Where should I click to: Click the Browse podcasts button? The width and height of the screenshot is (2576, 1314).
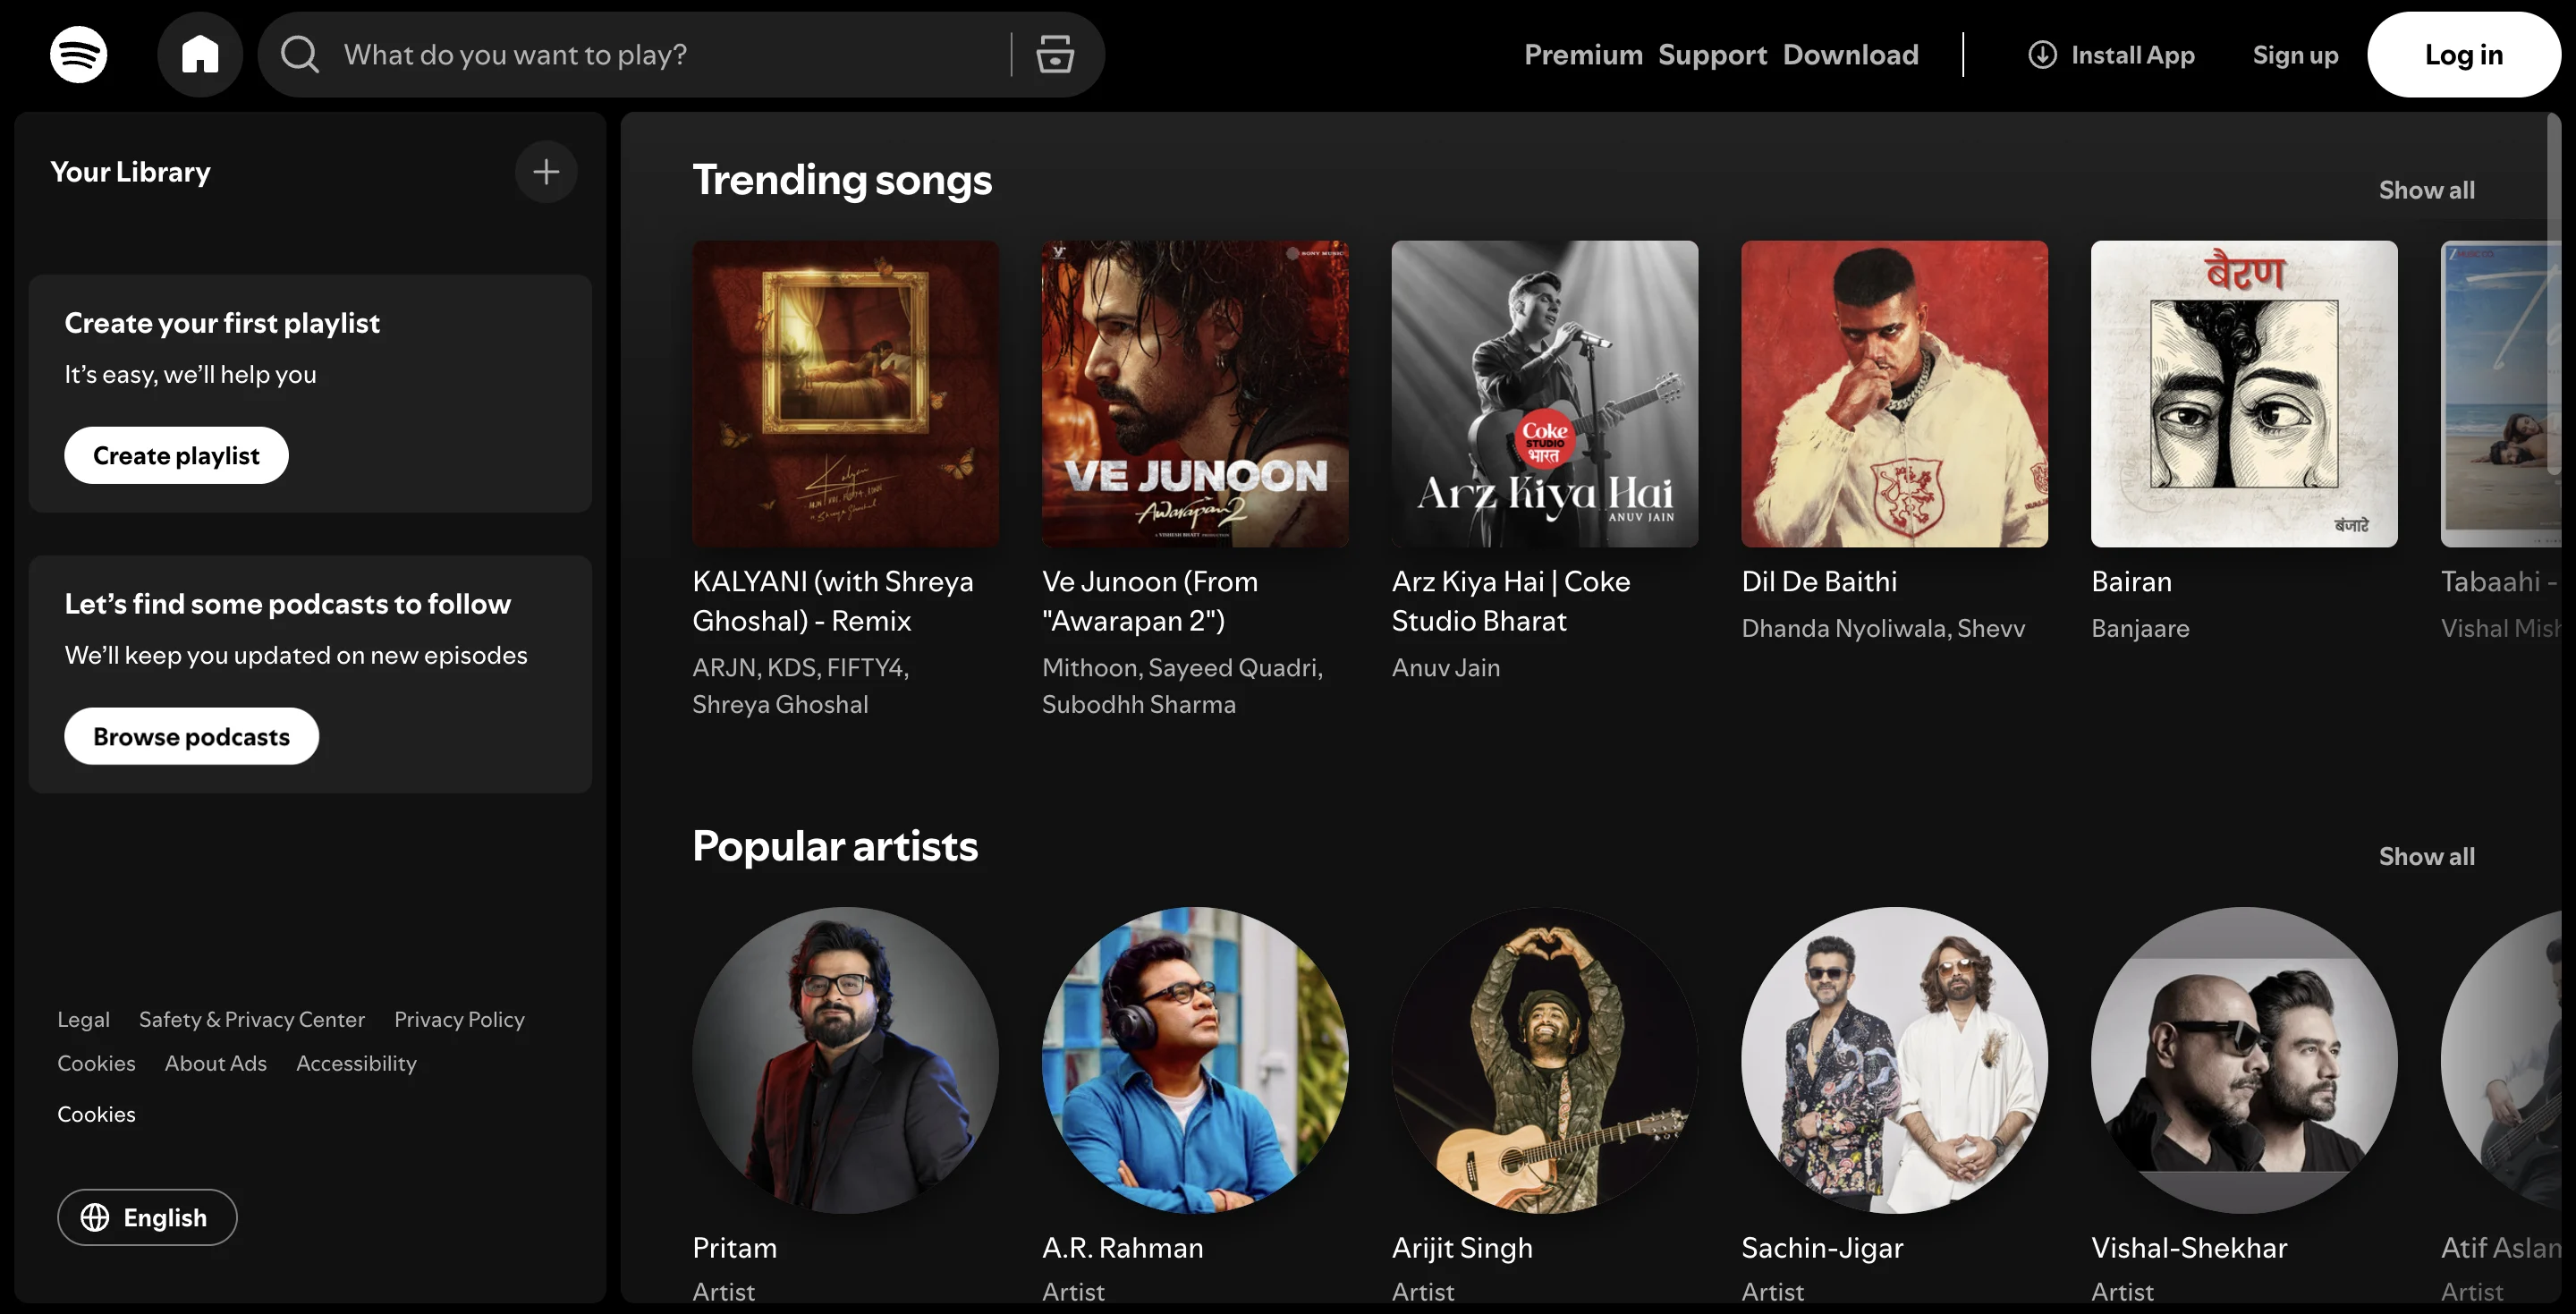[x=191, y=736]
